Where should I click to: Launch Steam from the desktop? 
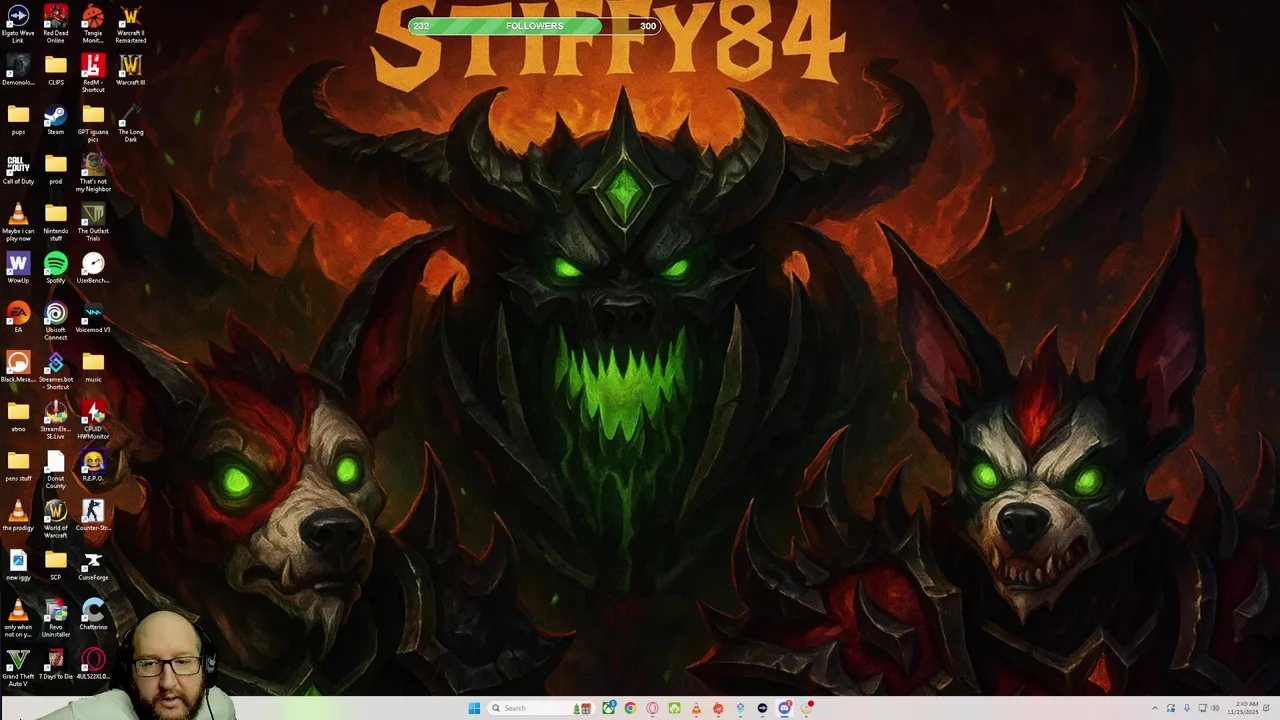tap(55, 120)
